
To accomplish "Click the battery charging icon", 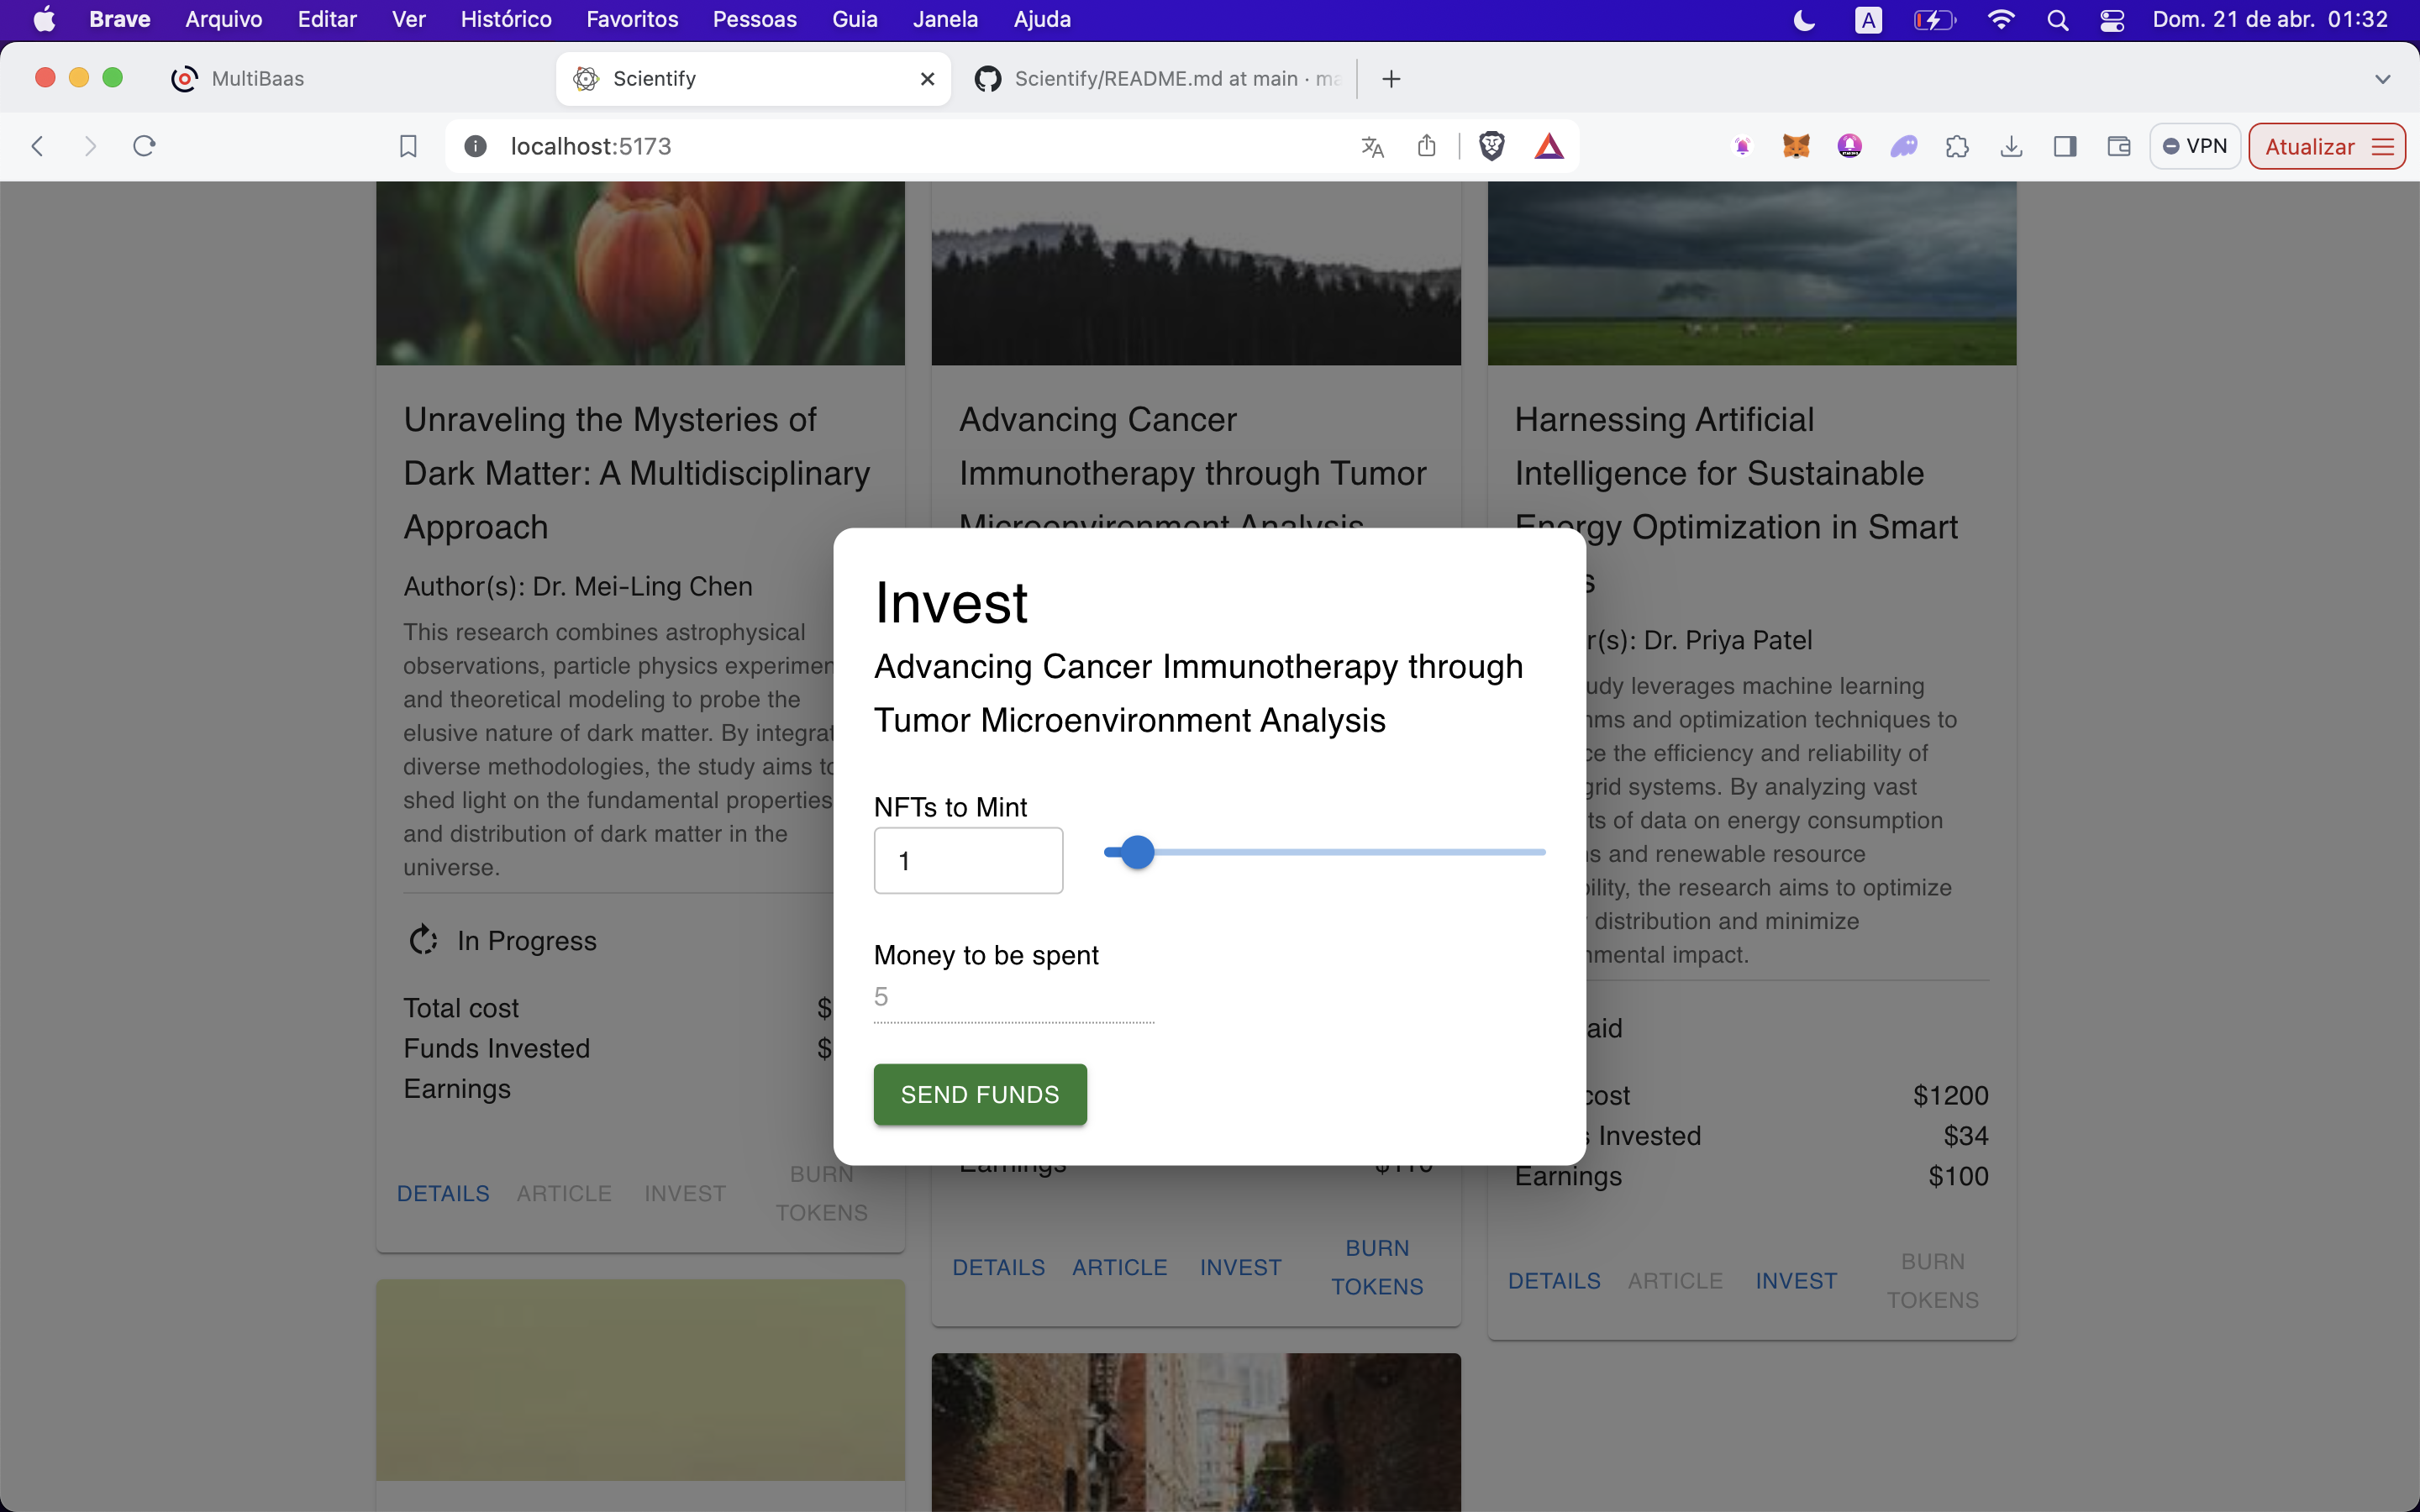I will click(1934, 20).
